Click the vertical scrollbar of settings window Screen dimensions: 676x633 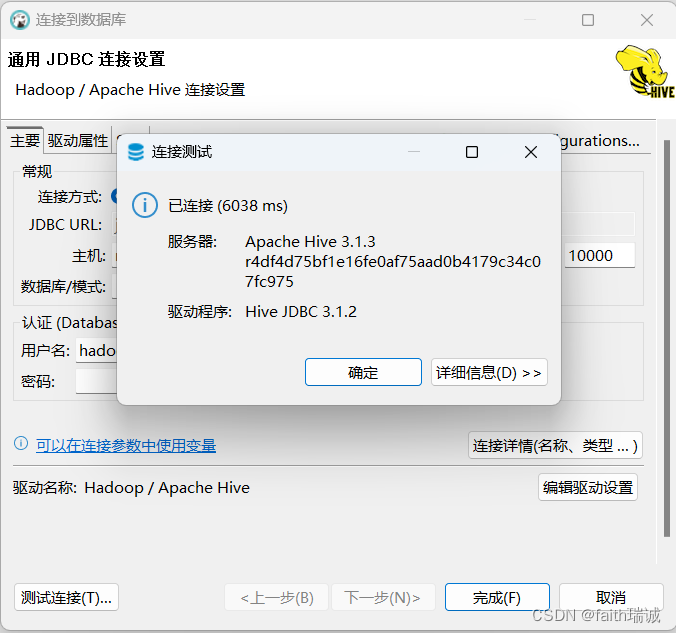click(x=667, y=338)
